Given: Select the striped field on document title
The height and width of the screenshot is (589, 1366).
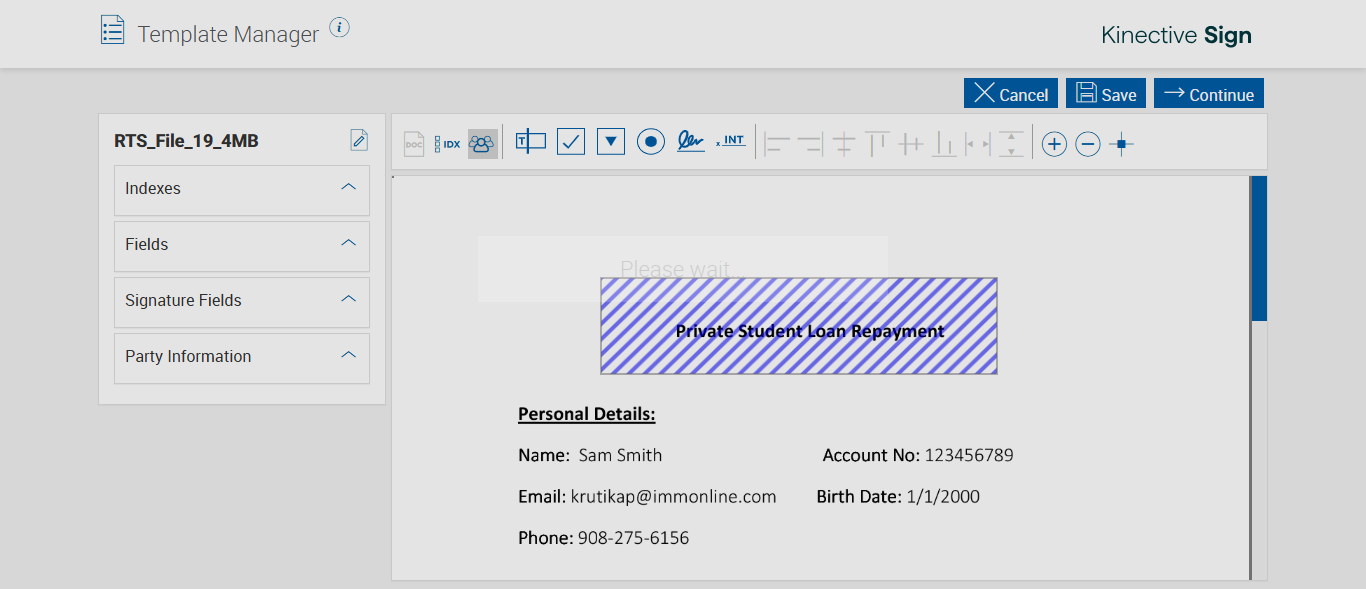Looking at the screenshot, I should (799, 326).
